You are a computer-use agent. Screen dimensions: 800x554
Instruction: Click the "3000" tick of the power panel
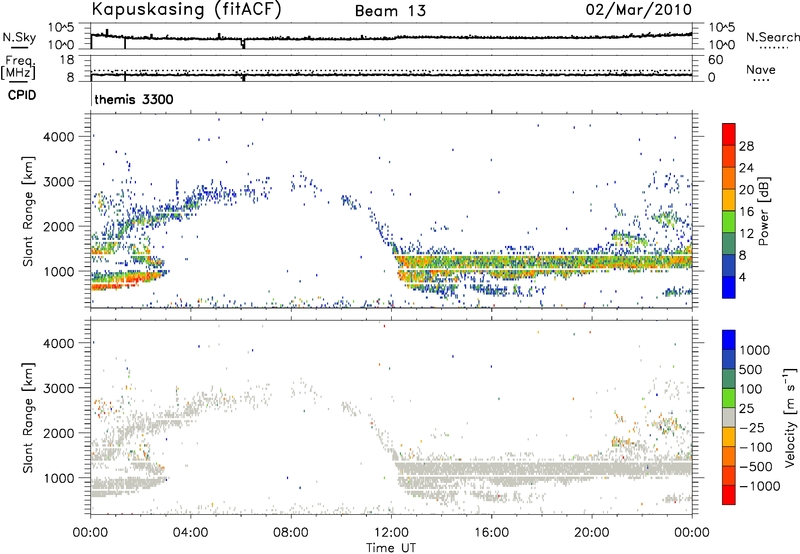[x=58, y=182]
